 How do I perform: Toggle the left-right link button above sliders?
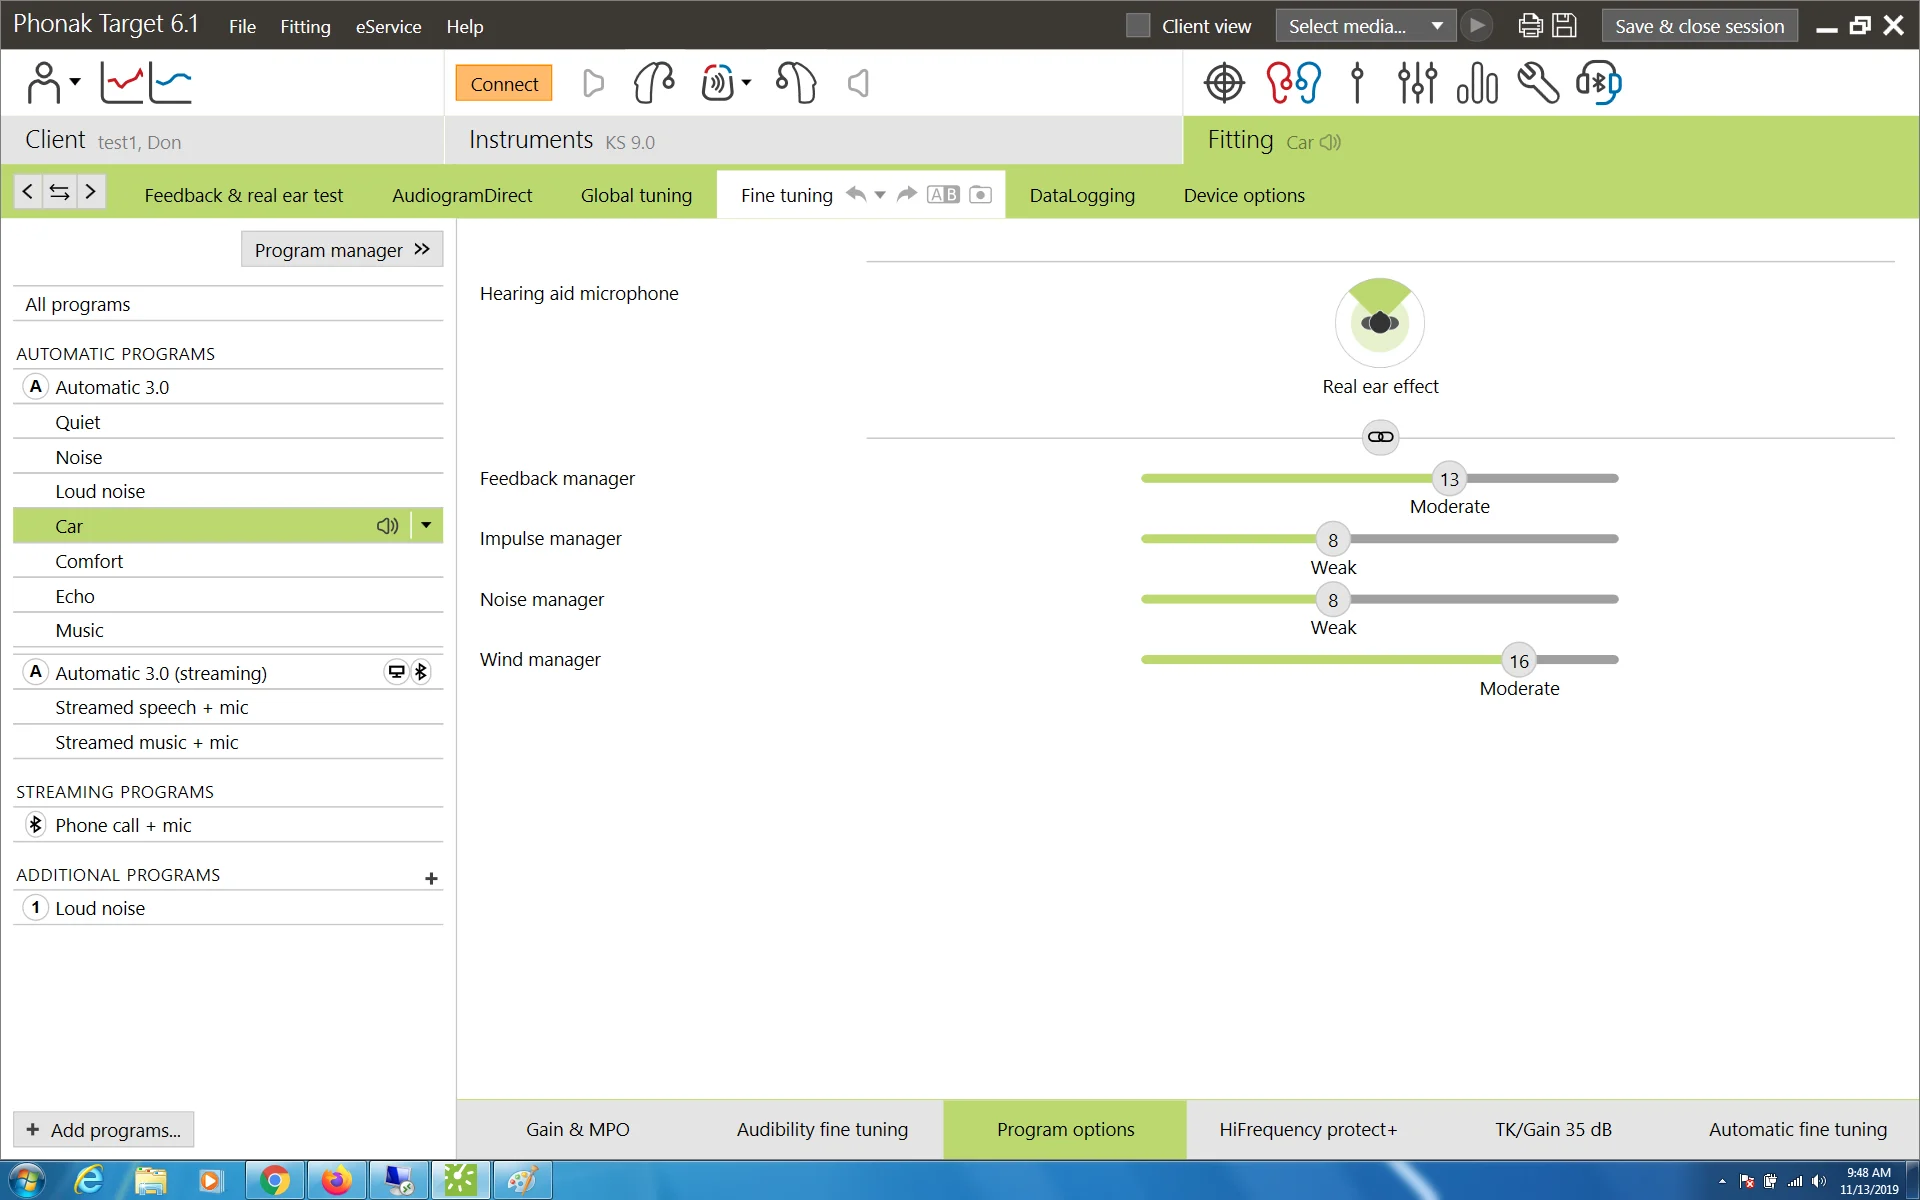click(x=1380, y=437)
